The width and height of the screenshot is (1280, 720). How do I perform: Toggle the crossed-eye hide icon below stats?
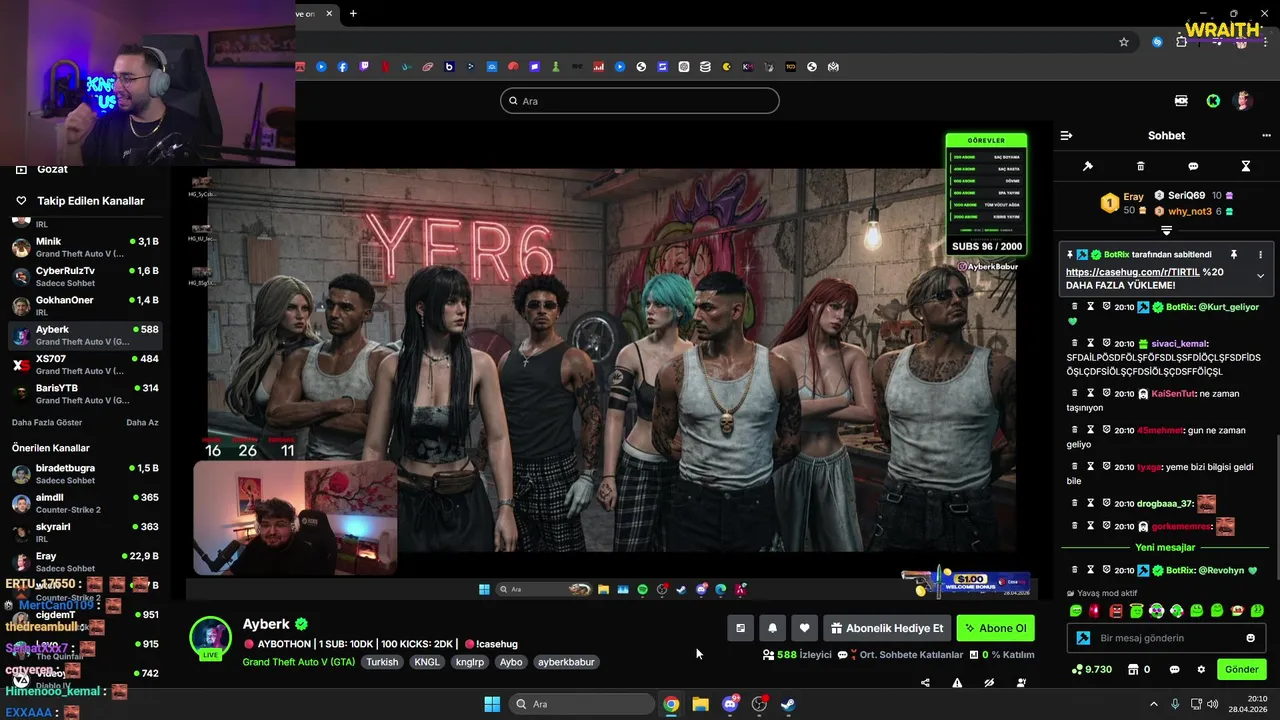989,683
